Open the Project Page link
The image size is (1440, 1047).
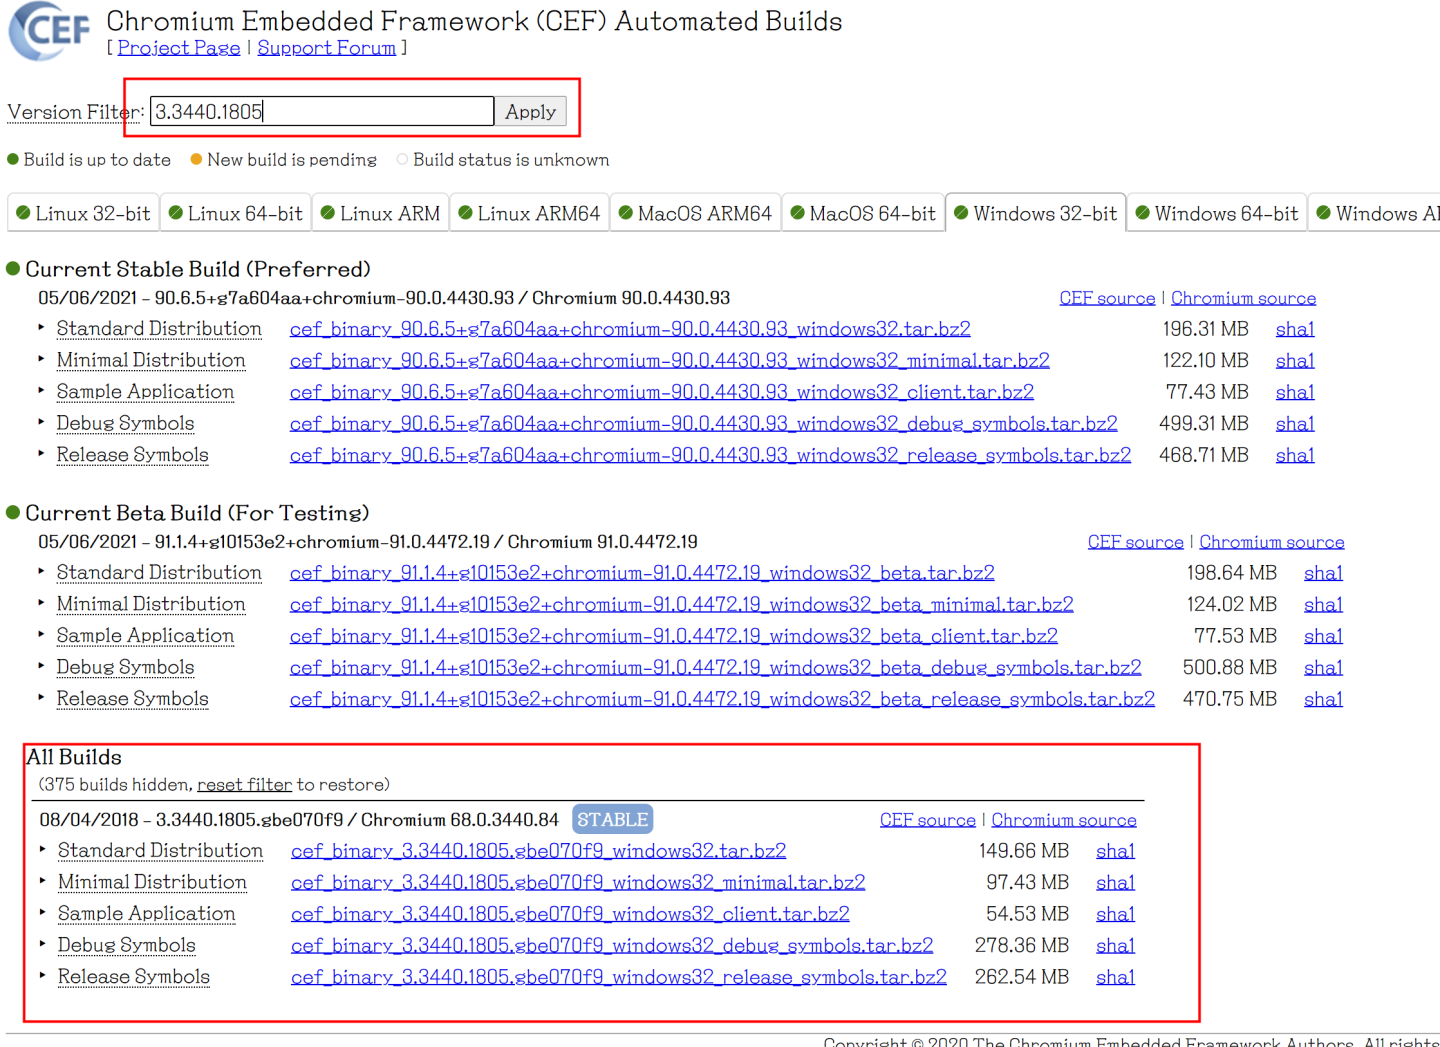click(179, 48)
